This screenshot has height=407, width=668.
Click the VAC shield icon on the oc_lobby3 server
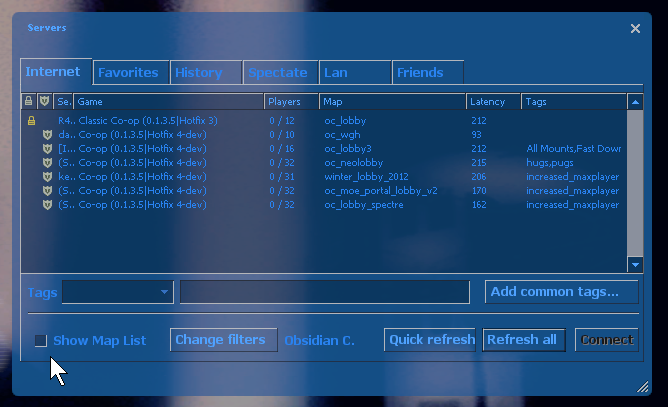point(46,149)
